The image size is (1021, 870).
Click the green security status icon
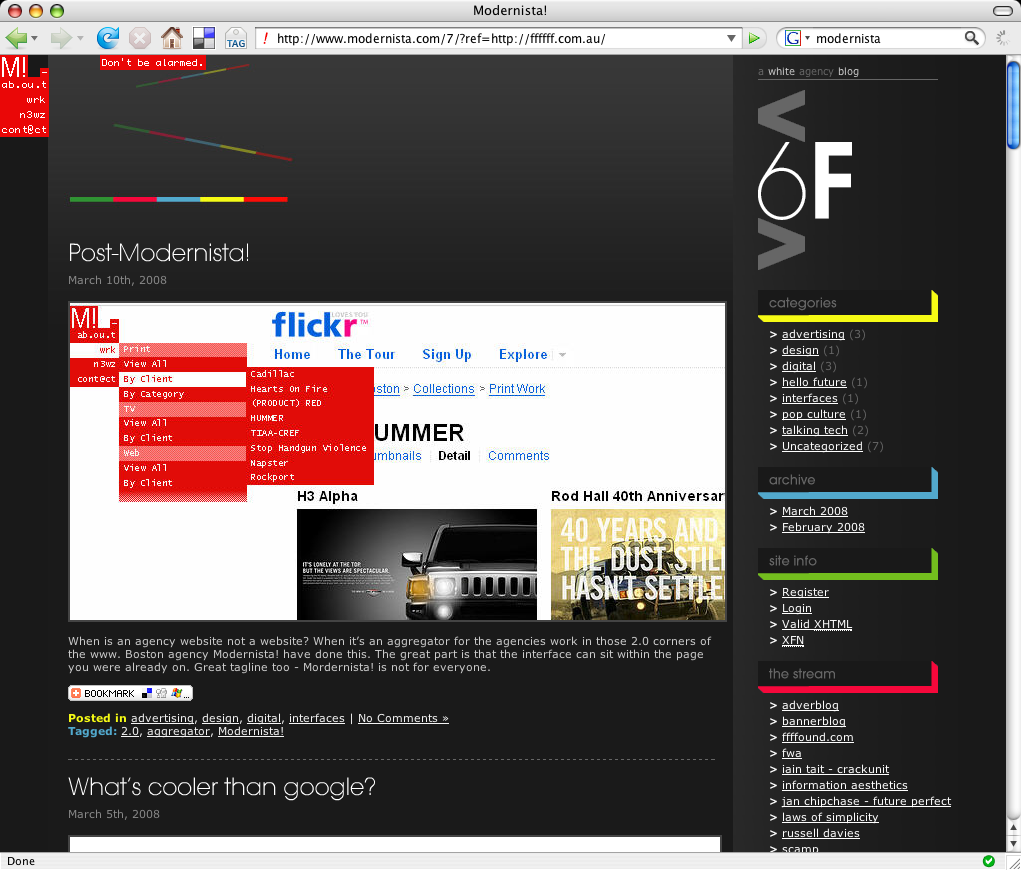click(x=988, y=861)
